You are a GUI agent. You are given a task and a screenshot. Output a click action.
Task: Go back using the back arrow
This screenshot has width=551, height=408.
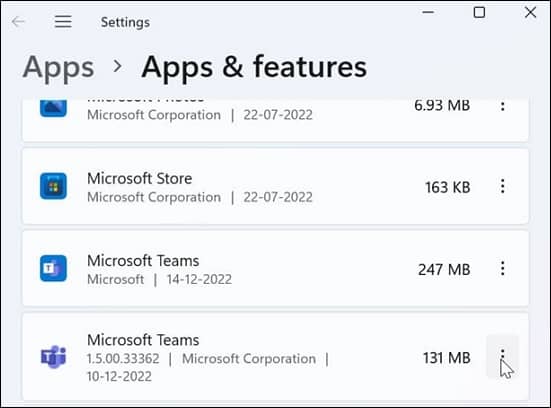pos(18,22)
